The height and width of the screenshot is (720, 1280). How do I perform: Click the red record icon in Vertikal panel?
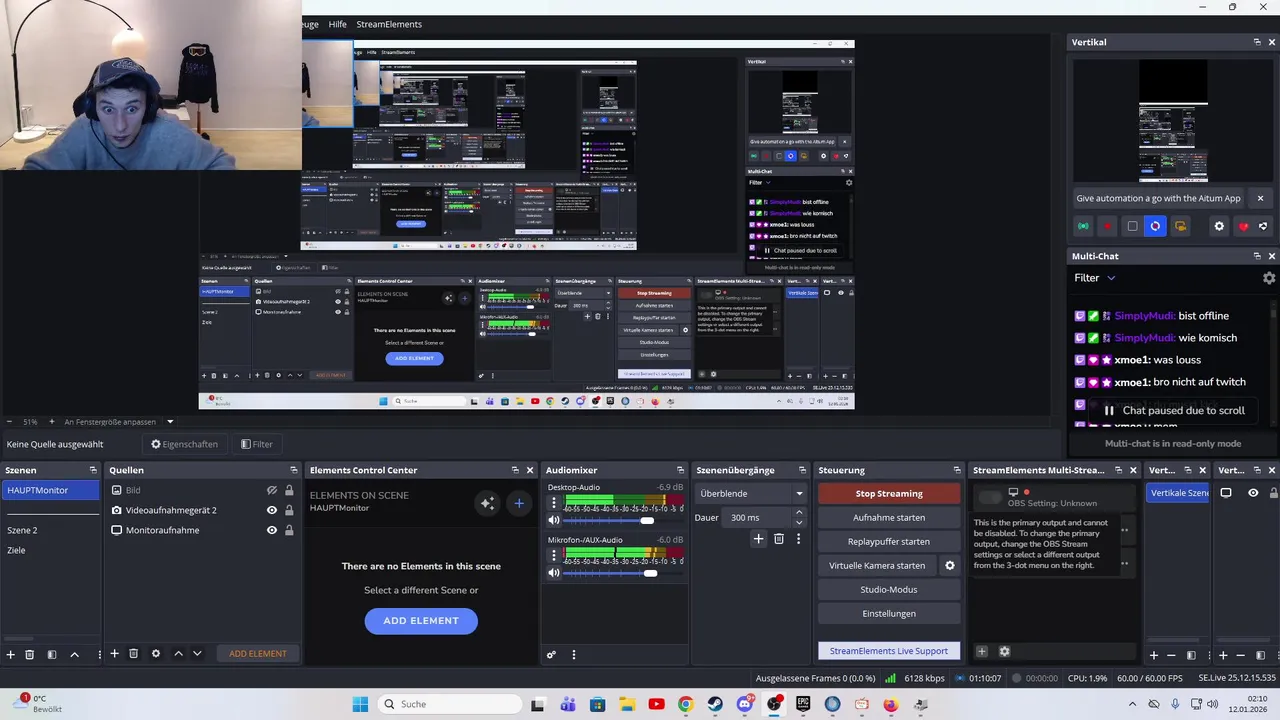tap(1107, 227)
